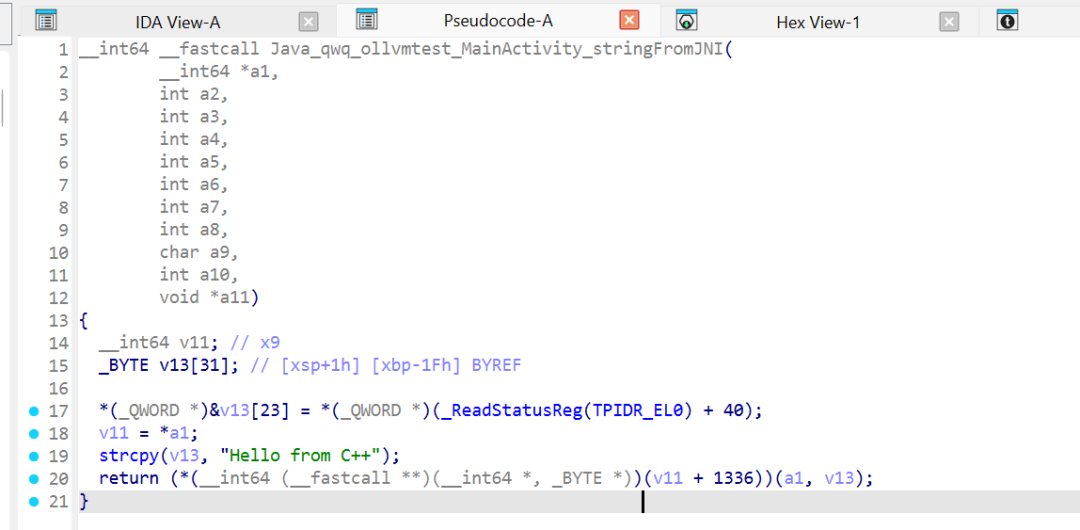This screenshot has height=530, width=1080.
Task: Close the Pseudocode-A tab with red X
Action: (629, 21)
